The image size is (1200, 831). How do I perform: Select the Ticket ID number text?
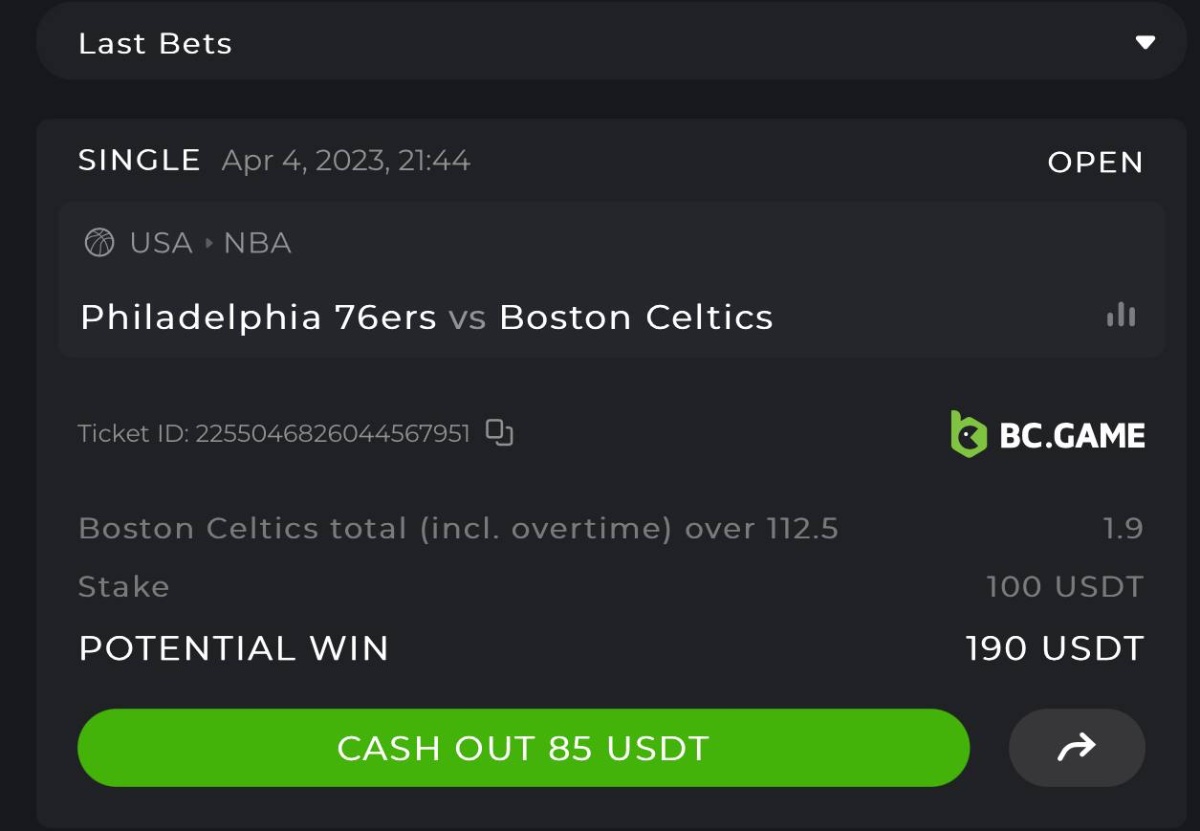[333, 434]
